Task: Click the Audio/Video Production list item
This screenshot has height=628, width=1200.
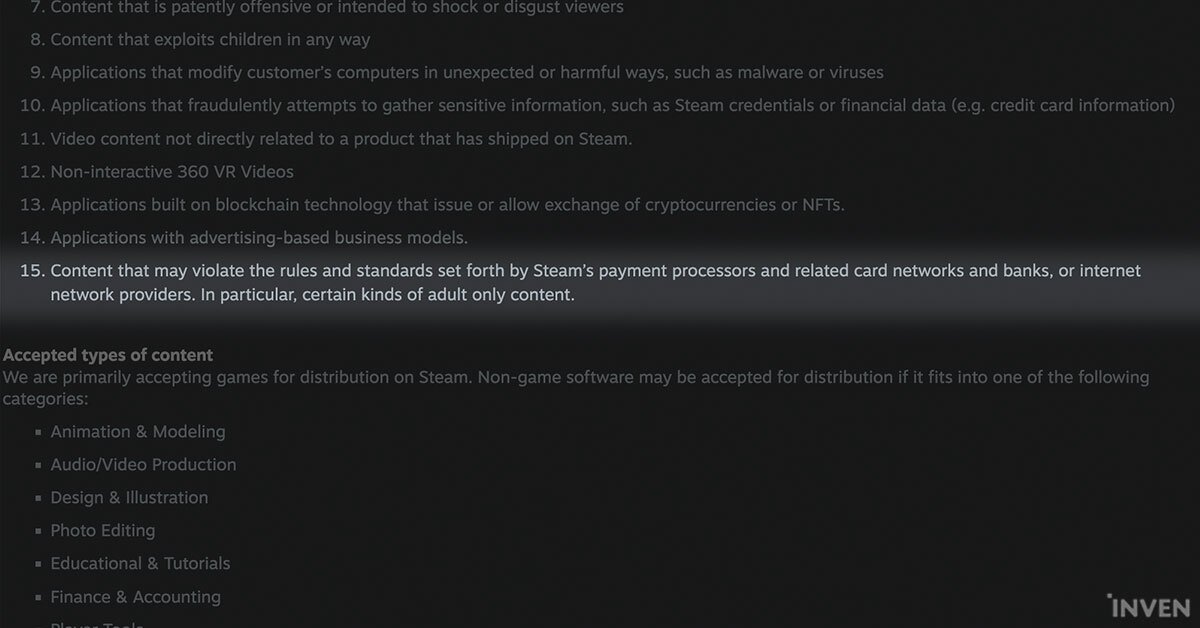Action: (x=143, y=465)
